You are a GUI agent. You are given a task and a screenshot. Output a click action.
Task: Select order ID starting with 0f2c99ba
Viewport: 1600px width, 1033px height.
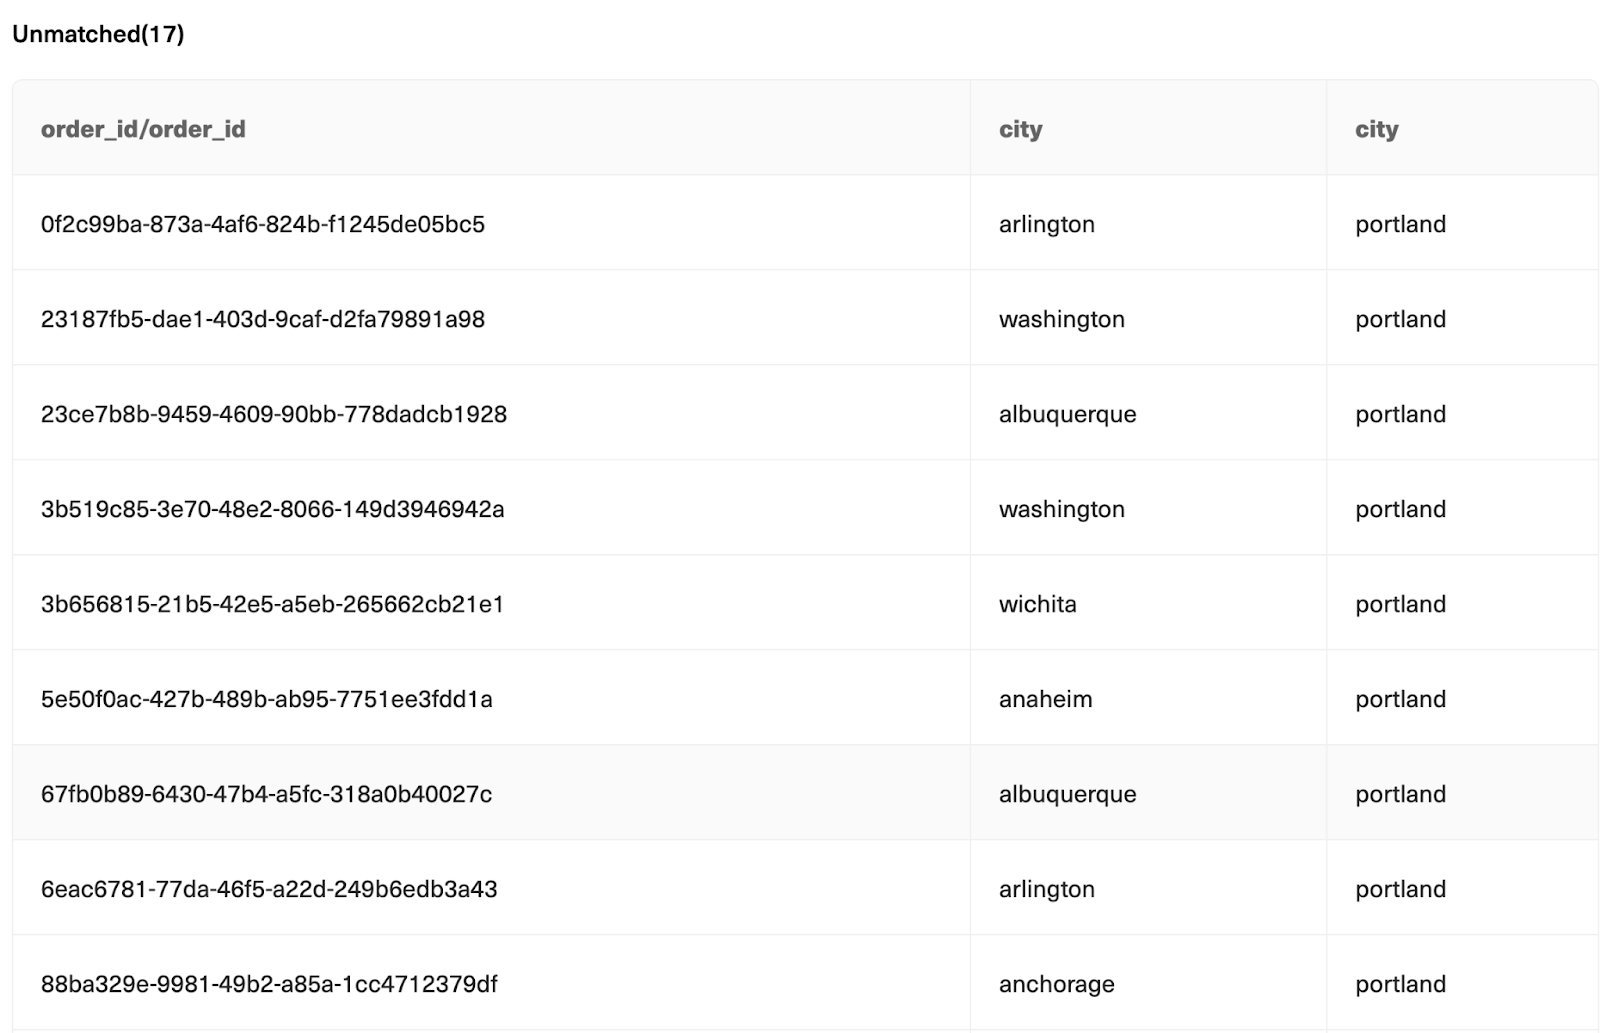click(x=262, y=224)
